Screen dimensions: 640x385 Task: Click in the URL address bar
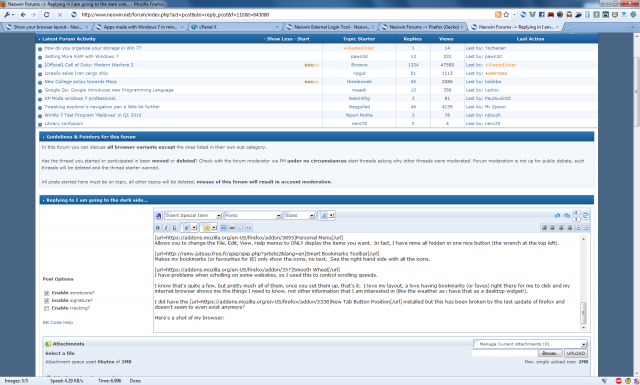[286, 15]
